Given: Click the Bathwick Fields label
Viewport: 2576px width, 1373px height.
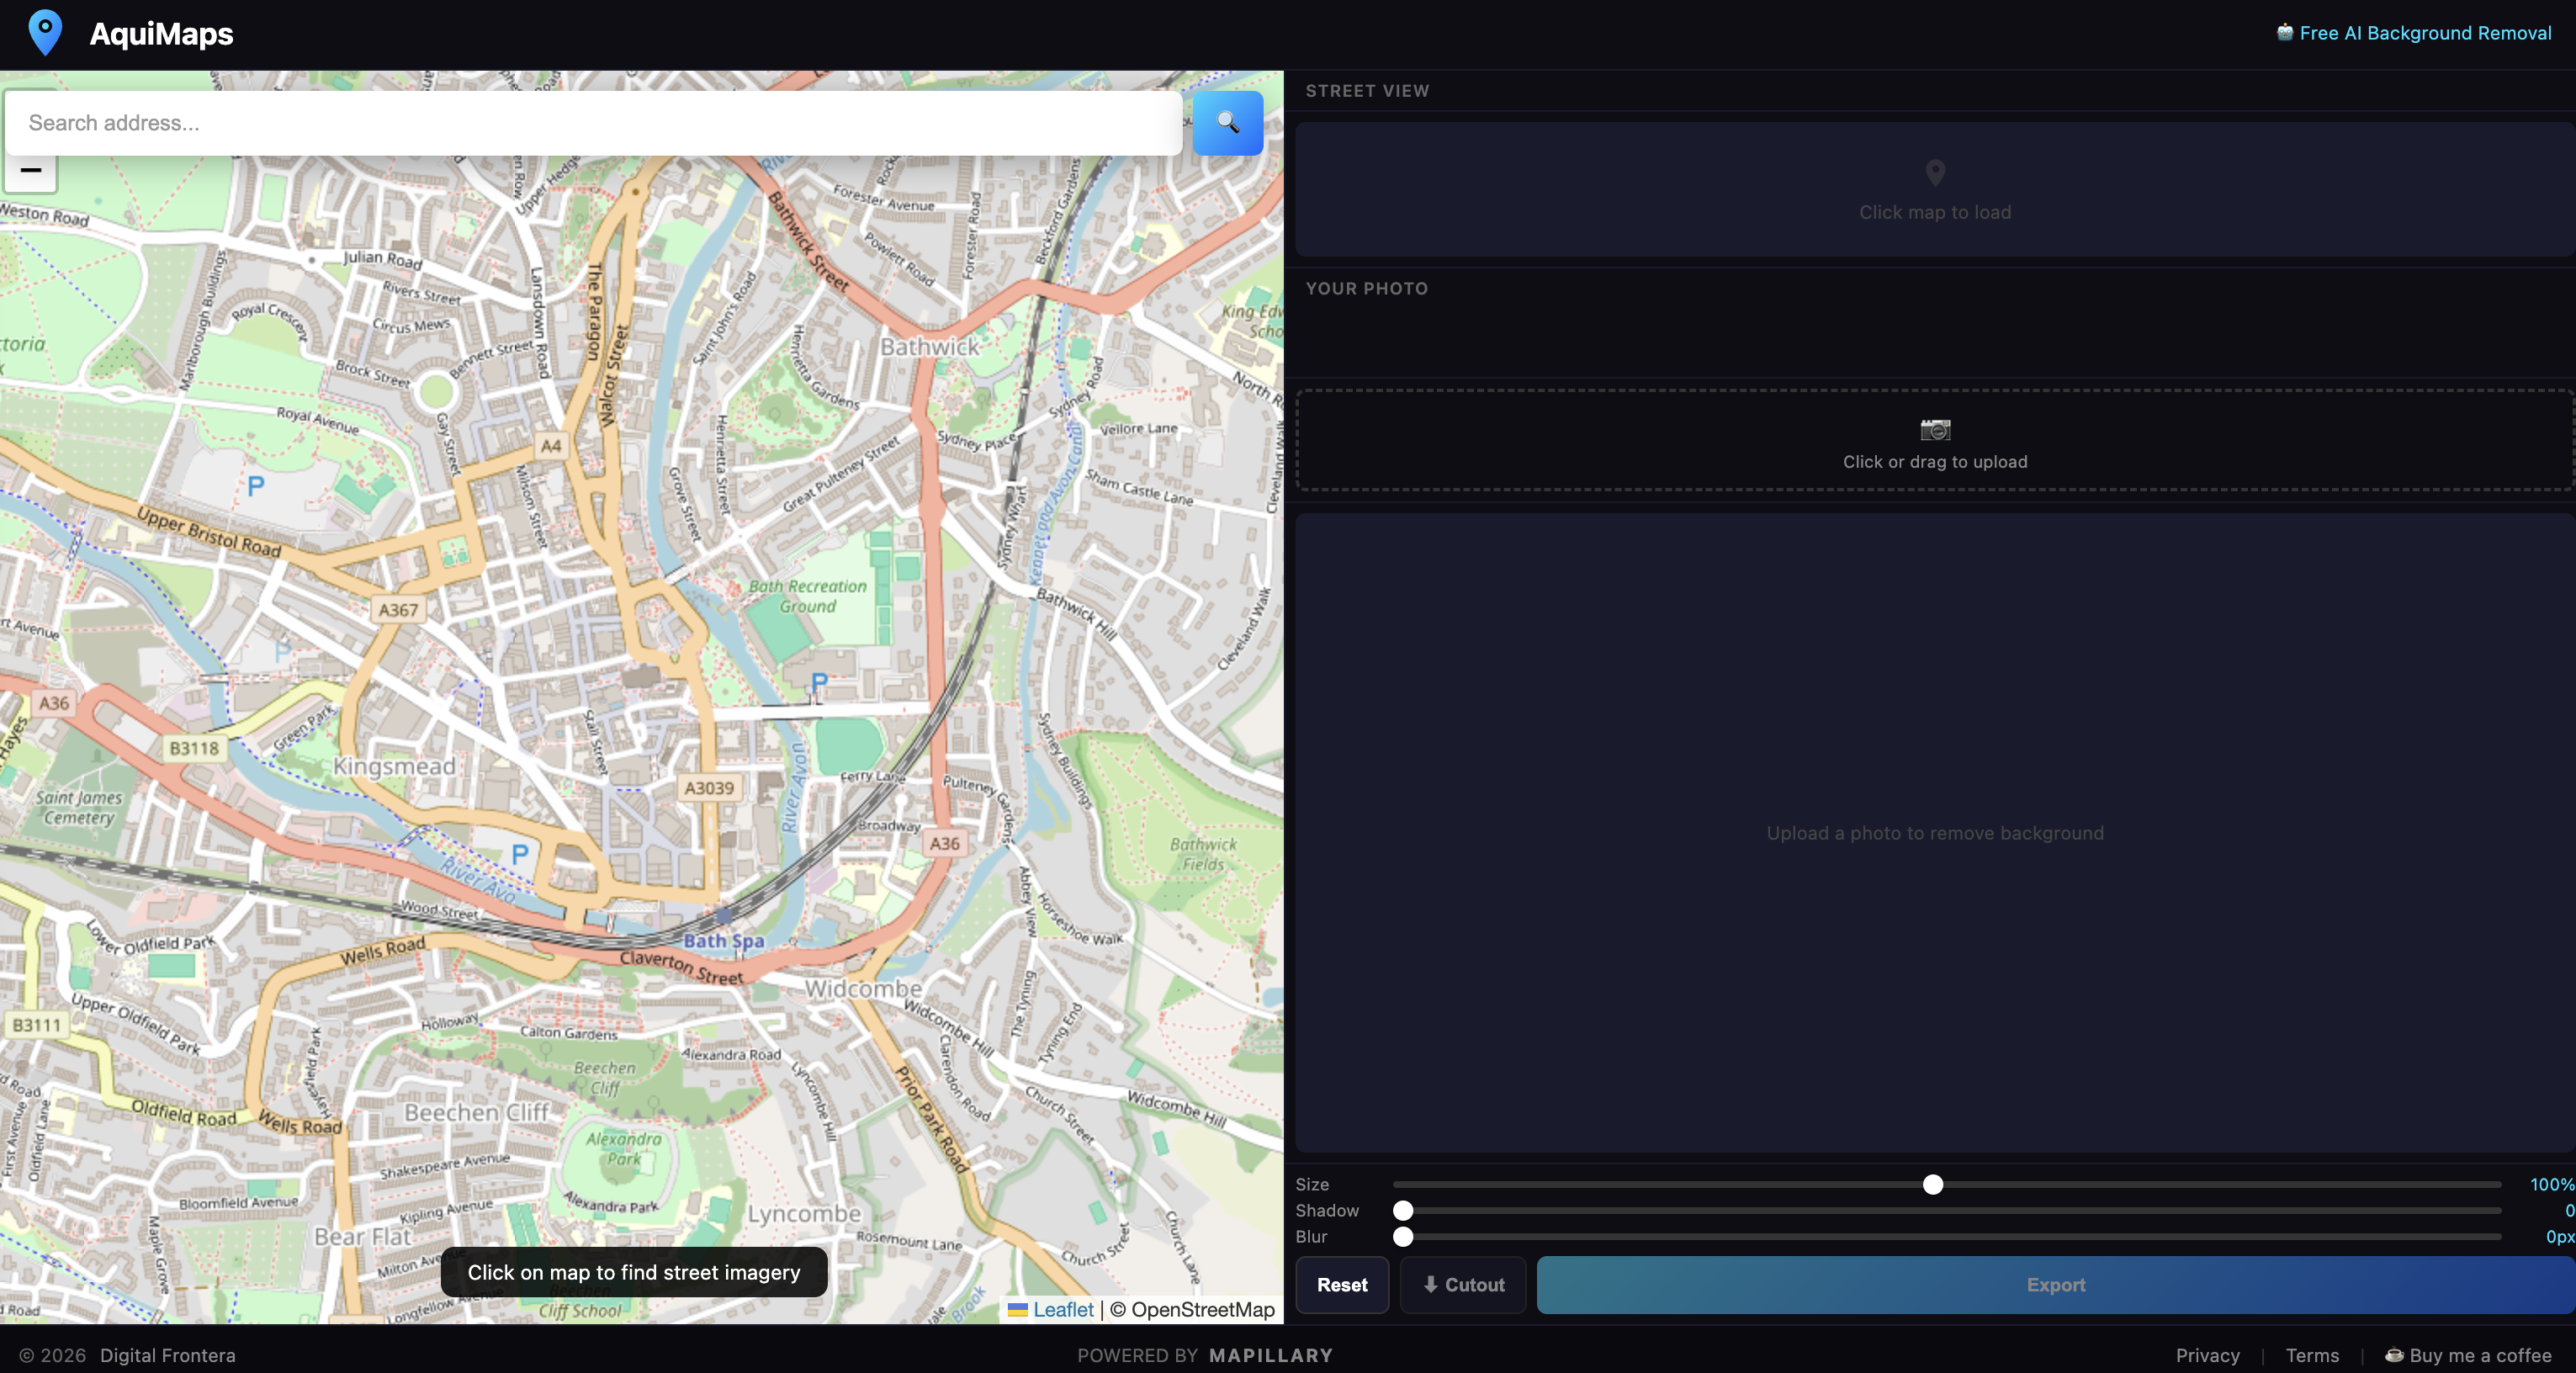Looking at the screenshot, I should click(1203, 854).
